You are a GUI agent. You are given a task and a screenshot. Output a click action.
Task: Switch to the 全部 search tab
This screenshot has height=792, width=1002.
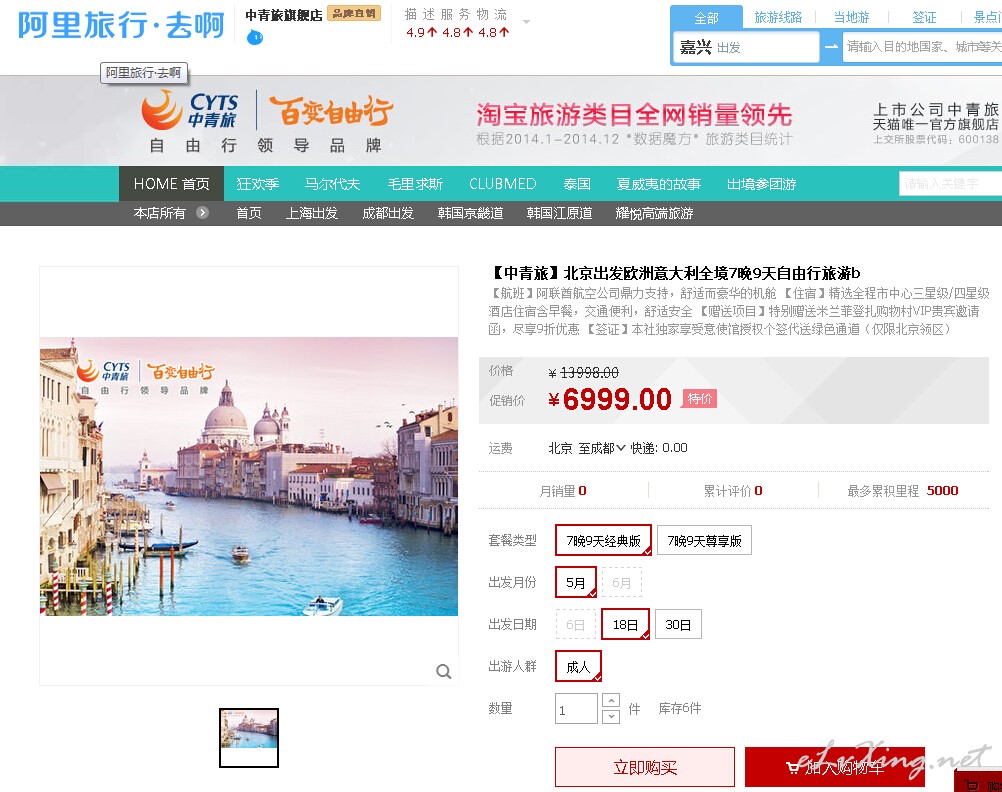706,18
